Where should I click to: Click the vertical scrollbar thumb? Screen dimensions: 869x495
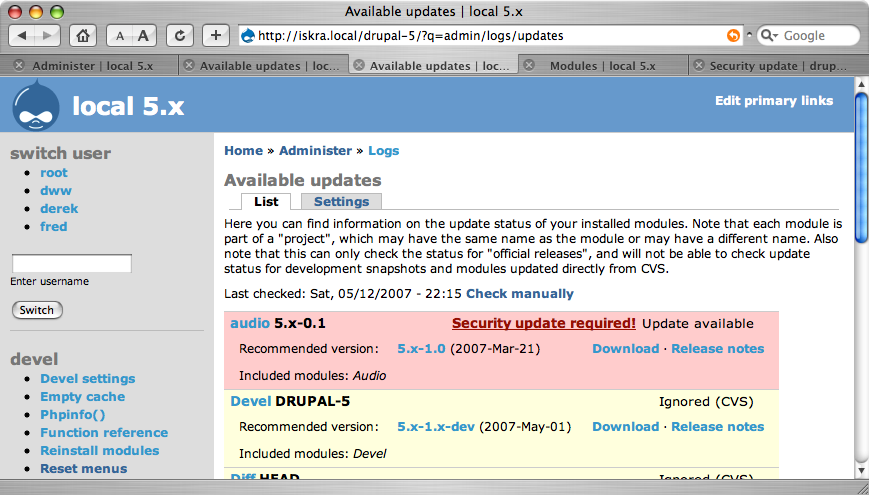coord(862,167)
